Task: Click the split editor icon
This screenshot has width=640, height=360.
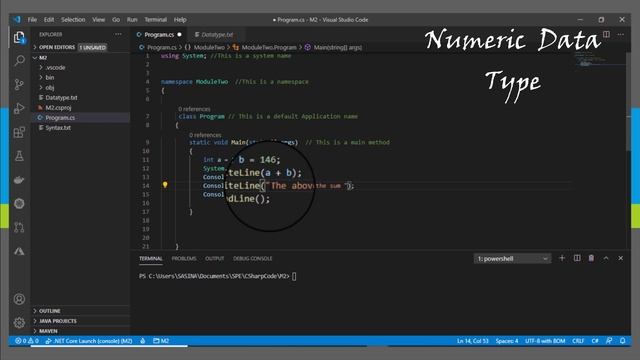Action: coord(607,34)
